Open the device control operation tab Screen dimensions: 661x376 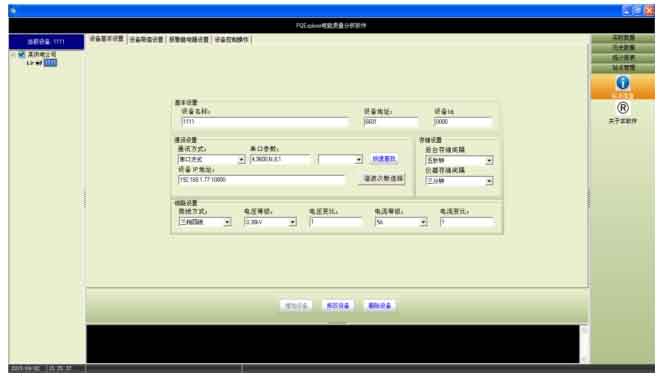(232, 40)
